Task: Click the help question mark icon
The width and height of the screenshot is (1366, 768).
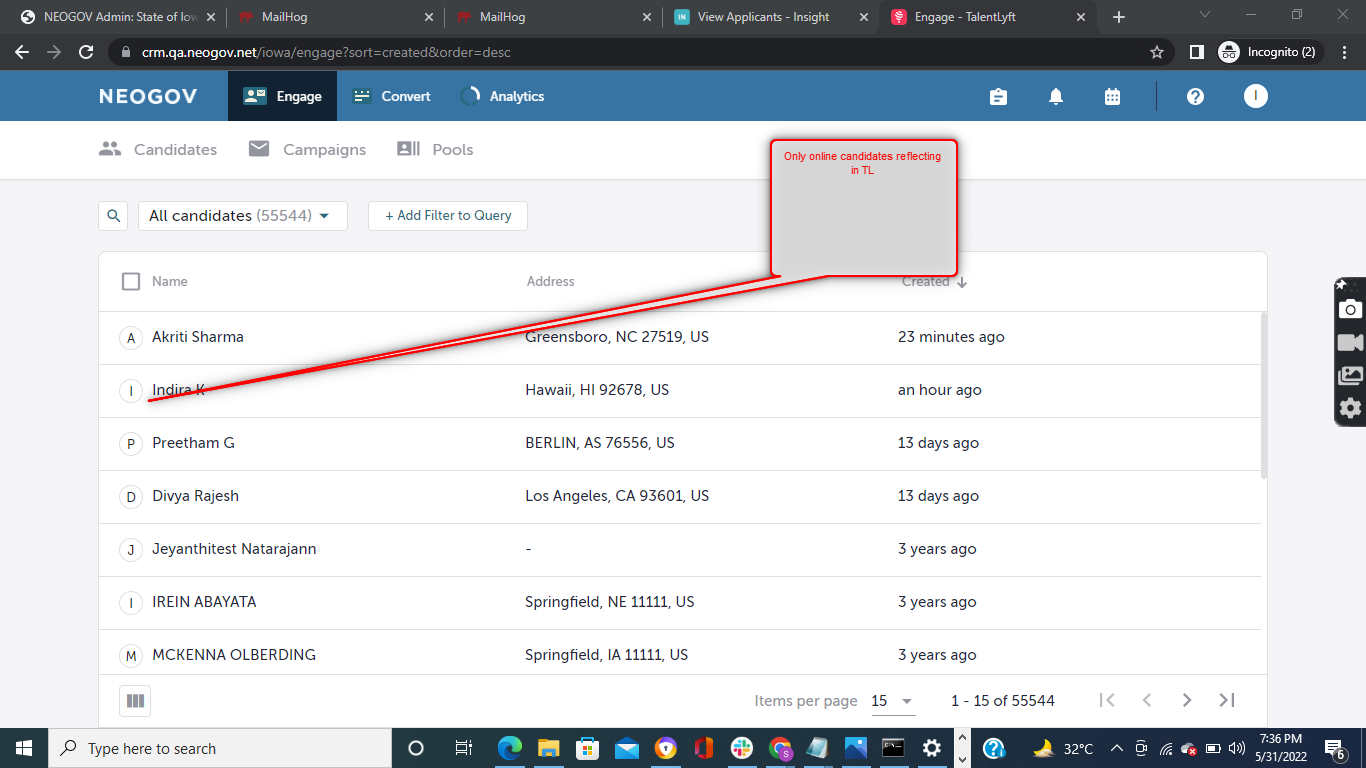Action: tap(1195, 97)
